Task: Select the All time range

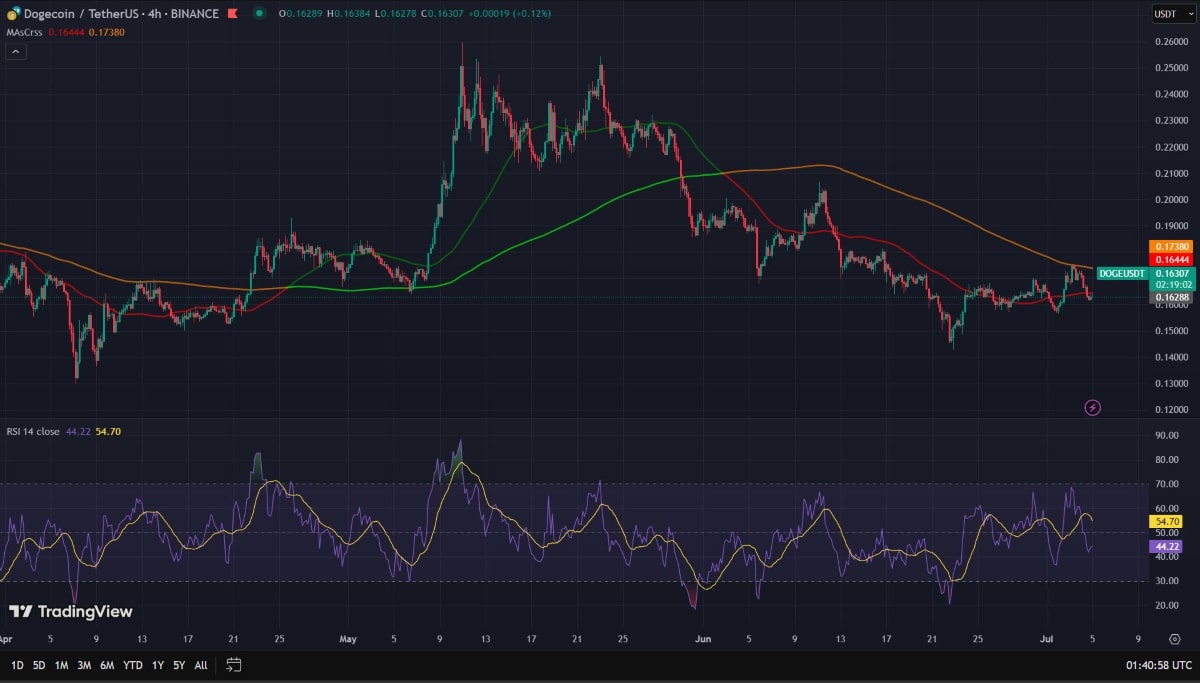Action: tap(201, 665)
